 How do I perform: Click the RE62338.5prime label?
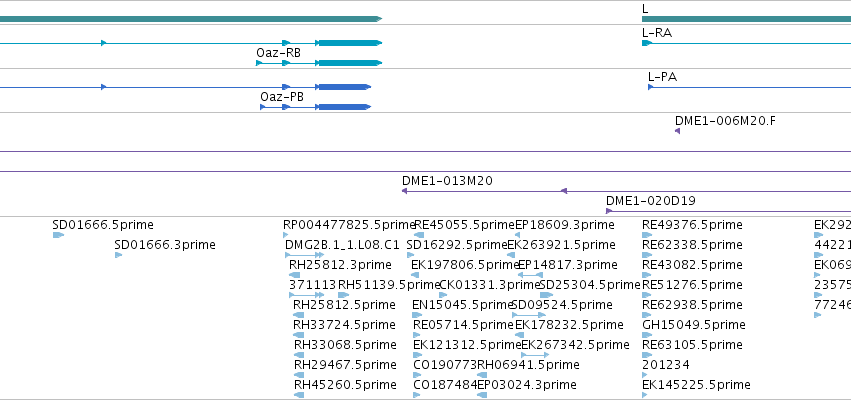(692, 245)
